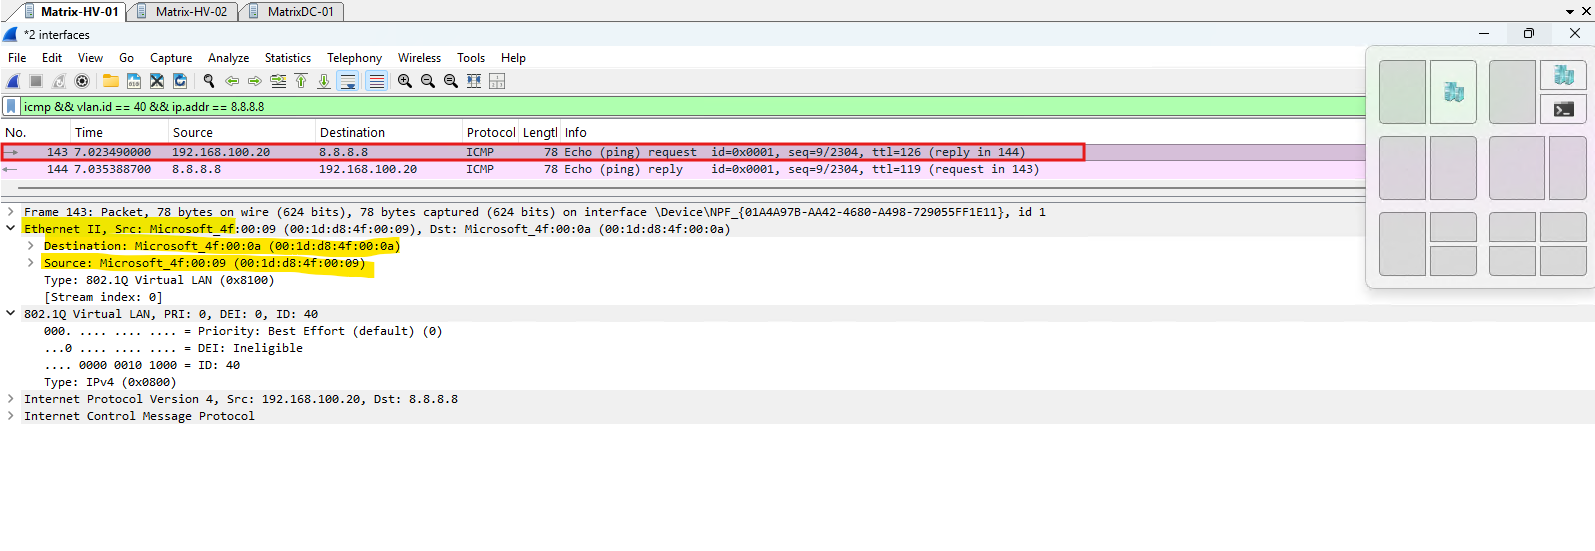Image resolution: width=1595 pixels, height=551 pixels.
Task: Collapse the Ethernet II section
Action: 10,229
